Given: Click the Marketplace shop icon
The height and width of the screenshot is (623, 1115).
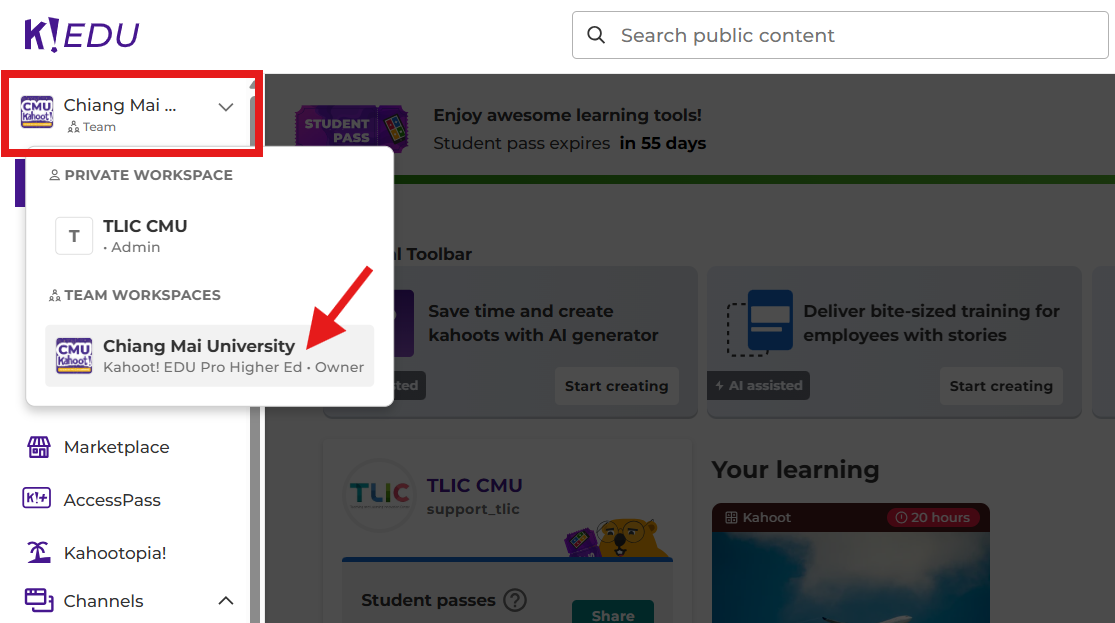Looking at the screenshot, I should click(38, 447).
